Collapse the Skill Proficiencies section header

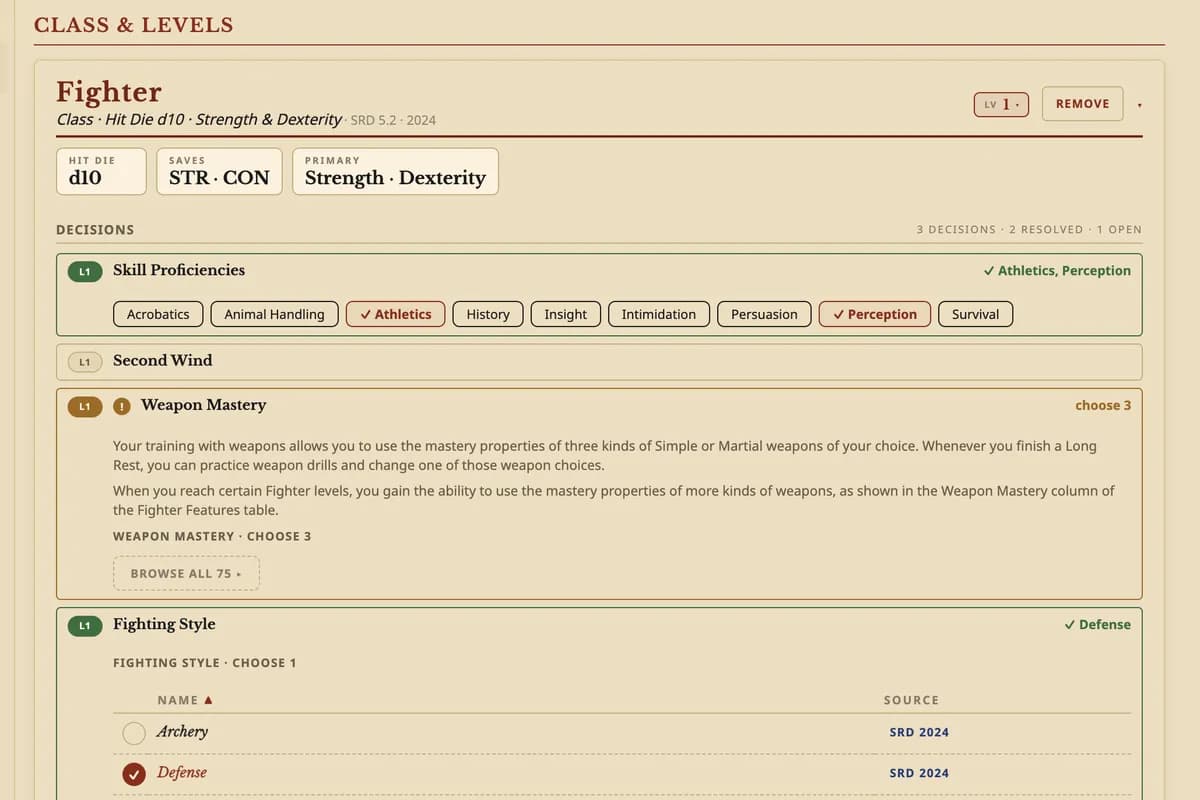pos(599,271)
